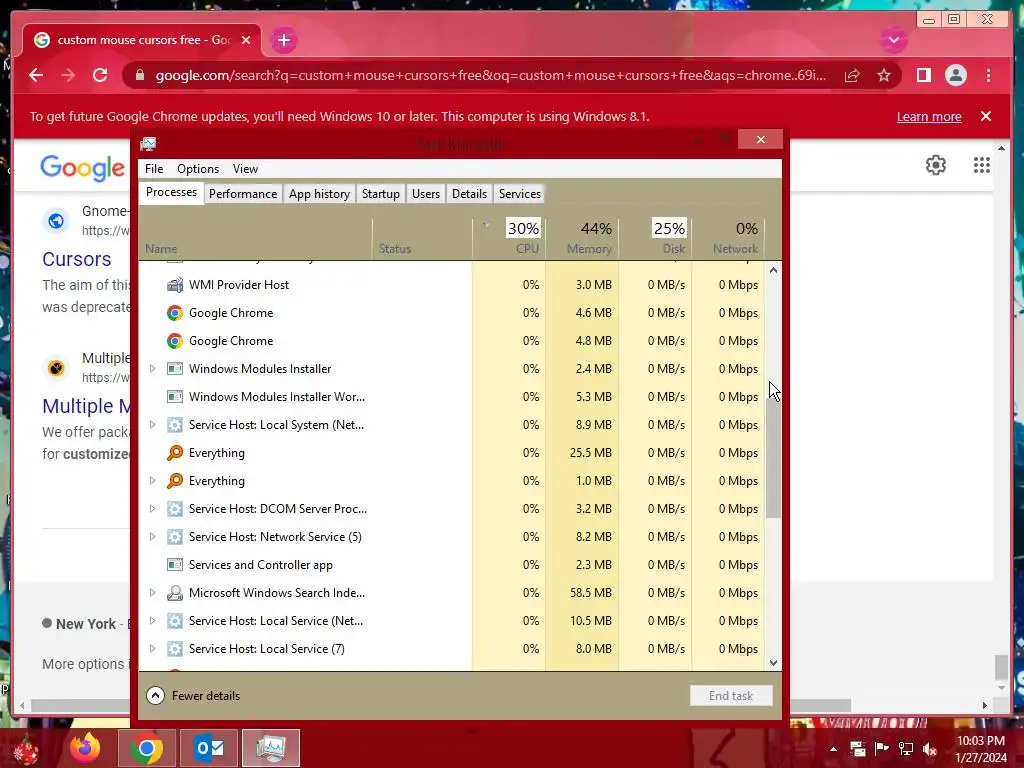Screen dimensions: 1024x768
Task: Launch Firefox from the taskbar
Action: [x=85, y=748]
